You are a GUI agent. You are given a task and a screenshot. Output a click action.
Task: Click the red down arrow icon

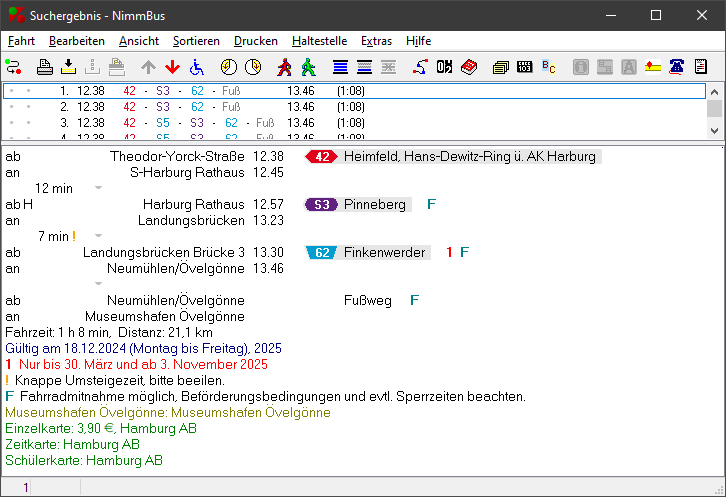[172, 67]
